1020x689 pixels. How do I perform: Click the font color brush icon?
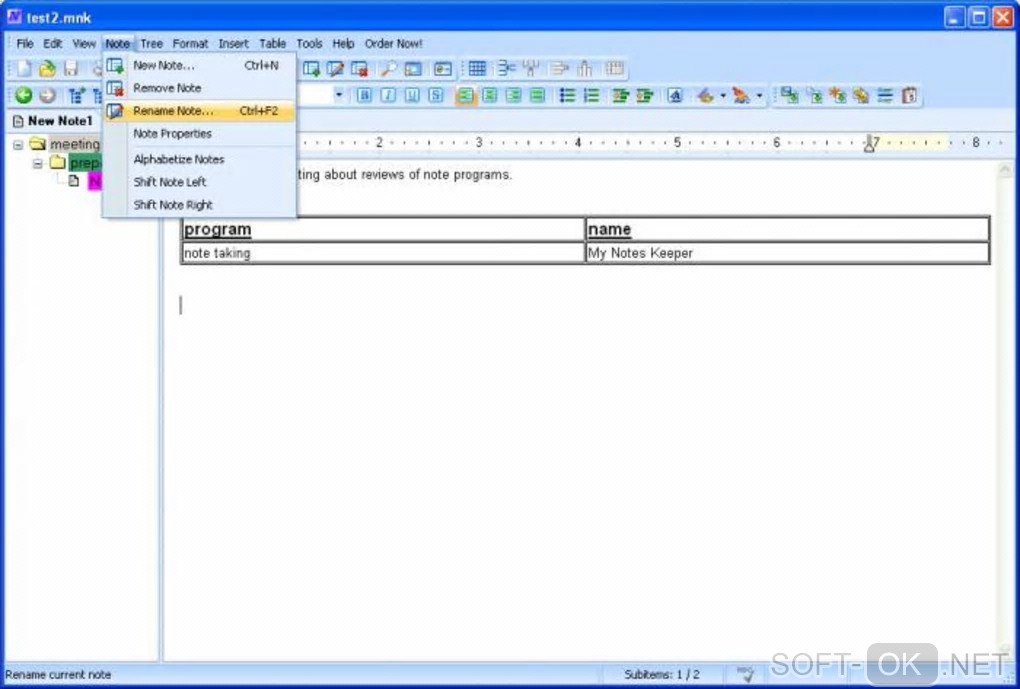tap(742, 96)
